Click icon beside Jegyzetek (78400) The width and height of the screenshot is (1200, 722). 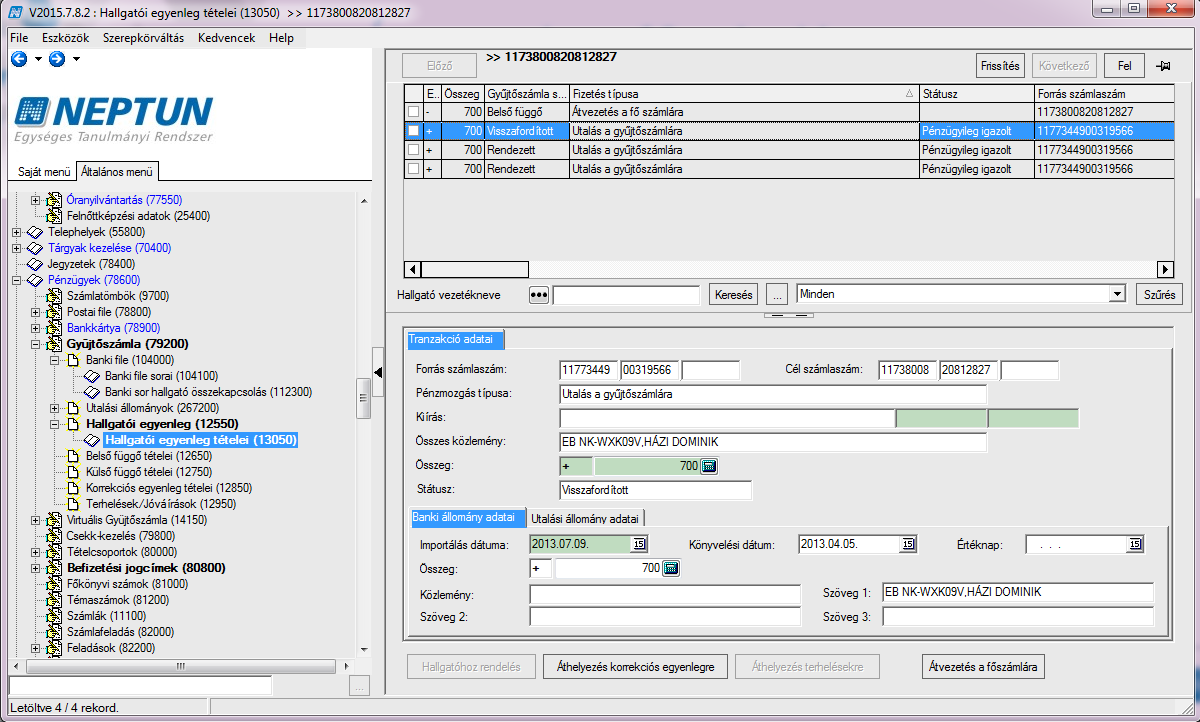point(35,264)
